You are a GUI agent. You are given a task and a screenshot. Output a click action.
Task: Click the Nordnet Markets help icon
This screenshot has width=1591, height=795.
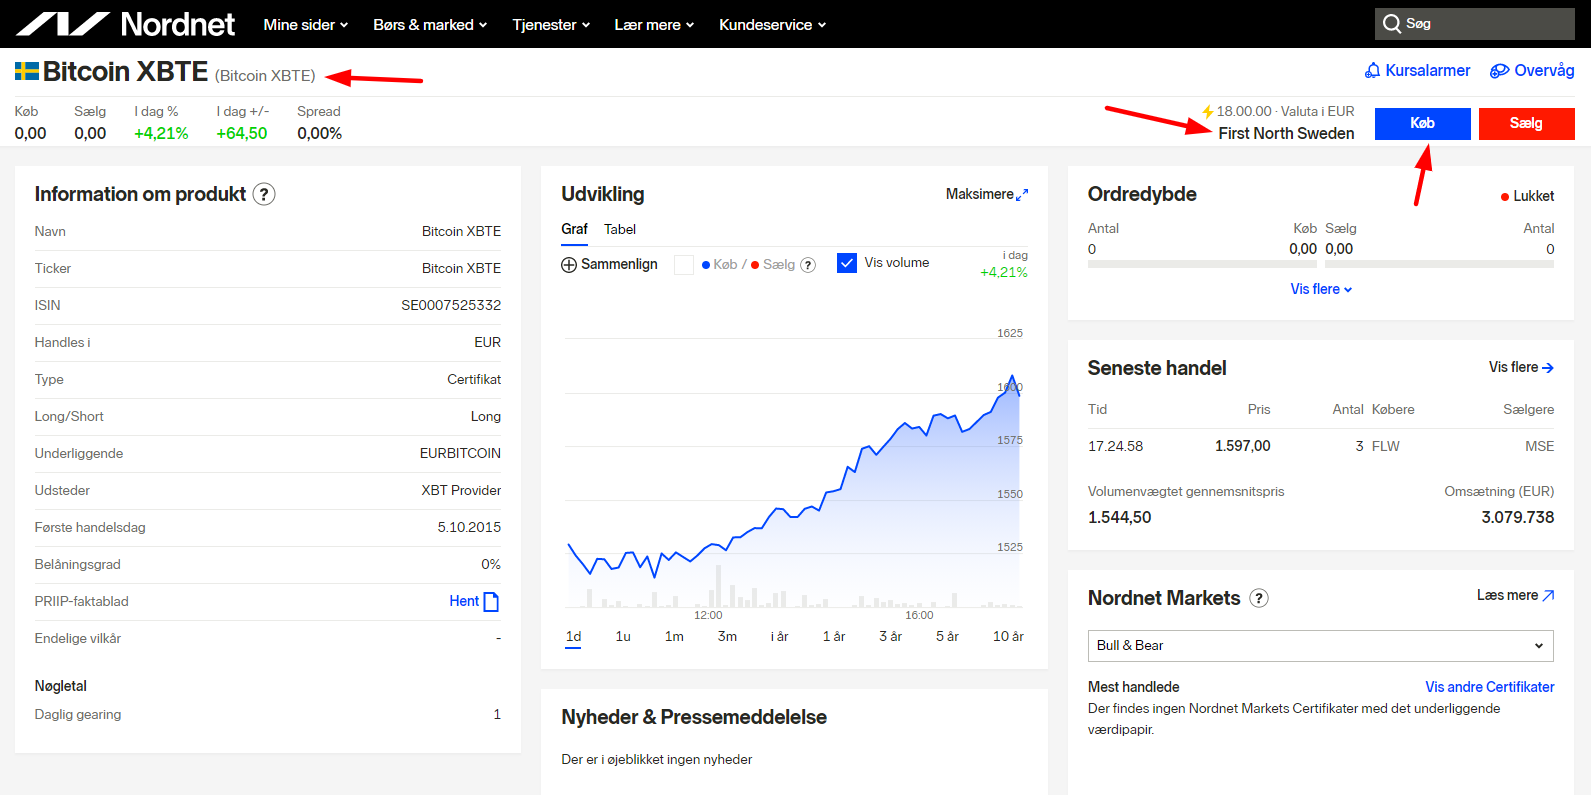click(1259, 598)
